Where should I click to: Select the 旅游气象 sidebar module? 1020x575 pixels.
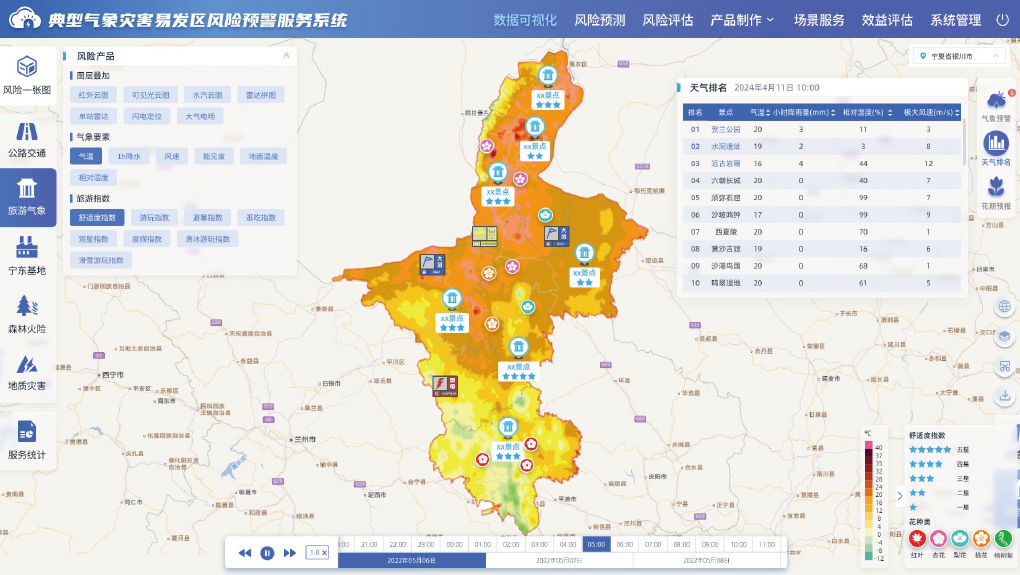click(x=27, y=197)
